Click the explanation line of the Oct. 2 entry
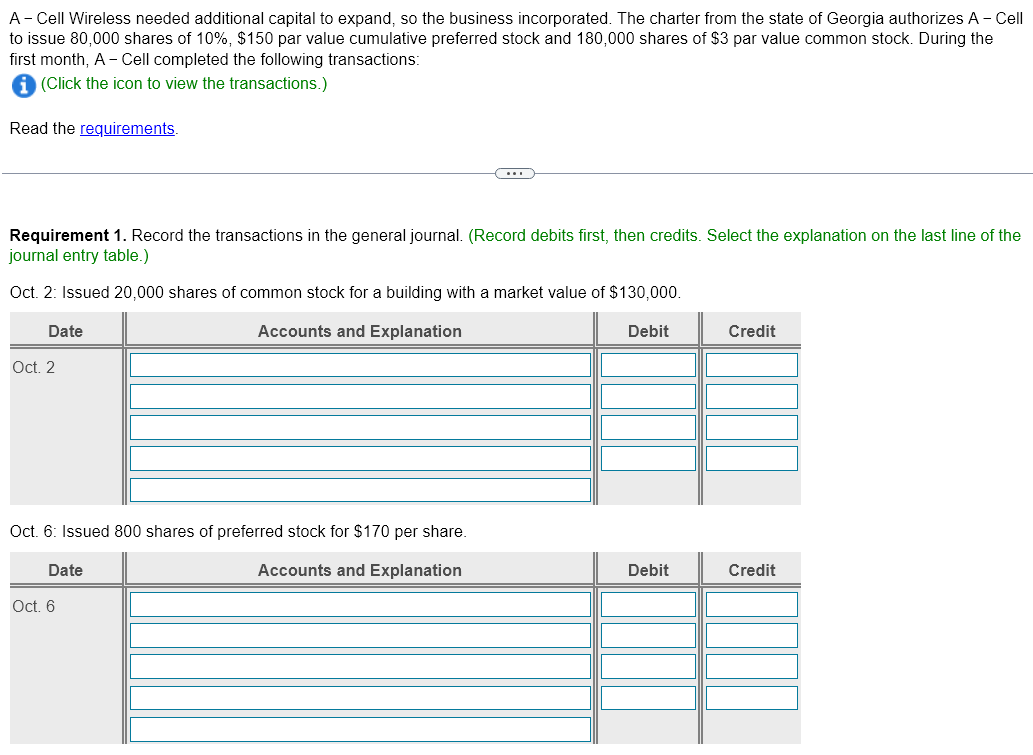Image resolution: width=1033 pixels, height=755 pixels. [360, 489]
